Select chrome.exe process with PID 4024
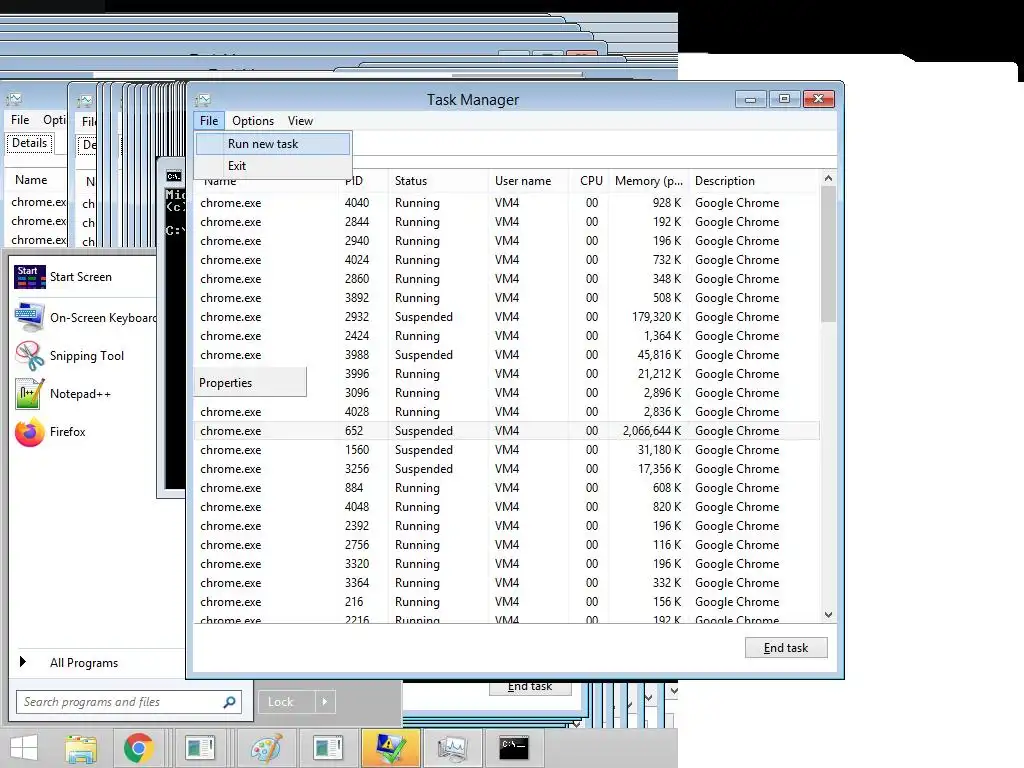Screen dimensions: 1024x768 [x=506, y=260]
